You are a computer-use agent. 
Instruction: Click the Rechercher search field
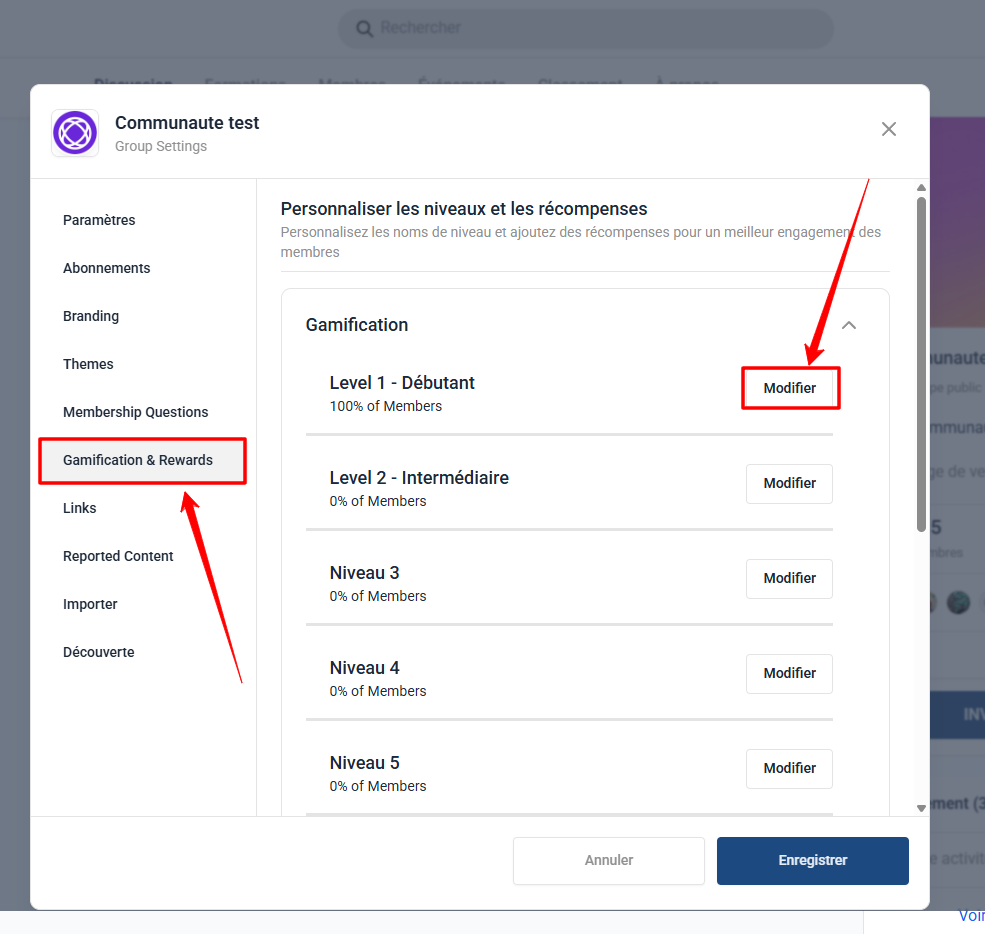585,28
